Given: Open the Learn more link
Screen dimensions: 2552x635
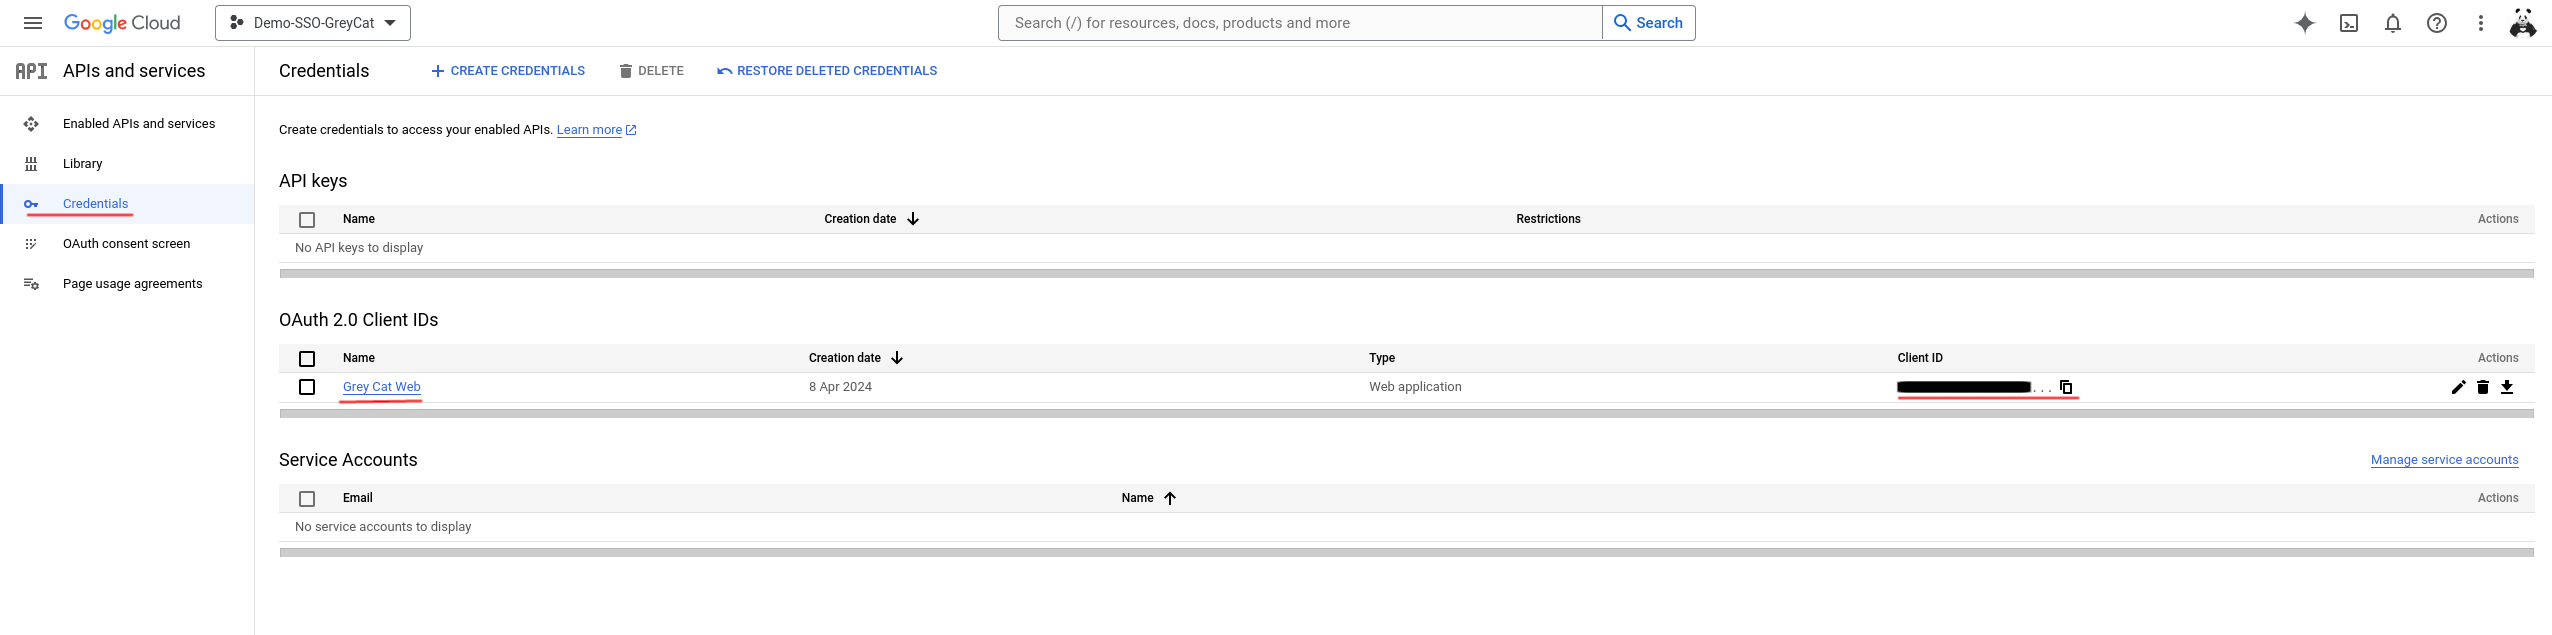Looking at the screenshot, I should pyautogui.click(x=589, y=130).
